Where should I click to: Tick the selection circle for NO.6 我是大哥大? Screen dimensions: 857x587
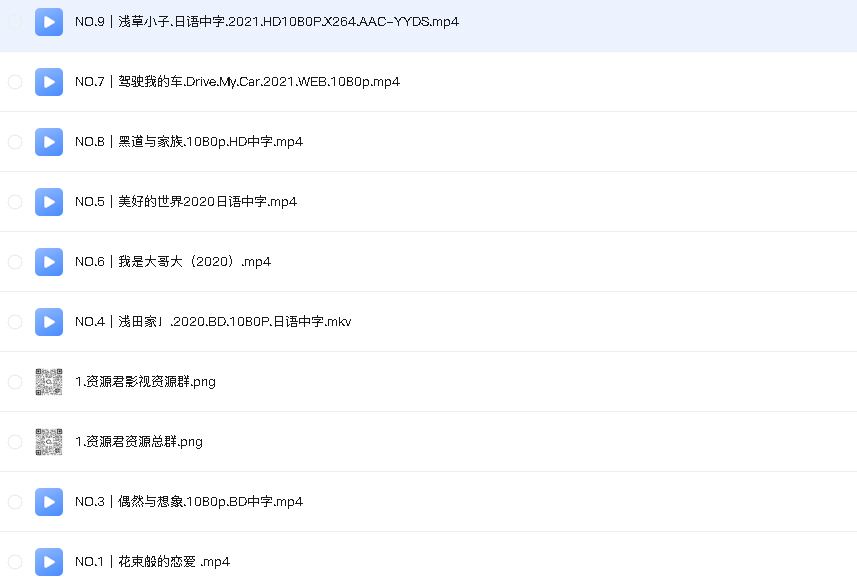15,262
